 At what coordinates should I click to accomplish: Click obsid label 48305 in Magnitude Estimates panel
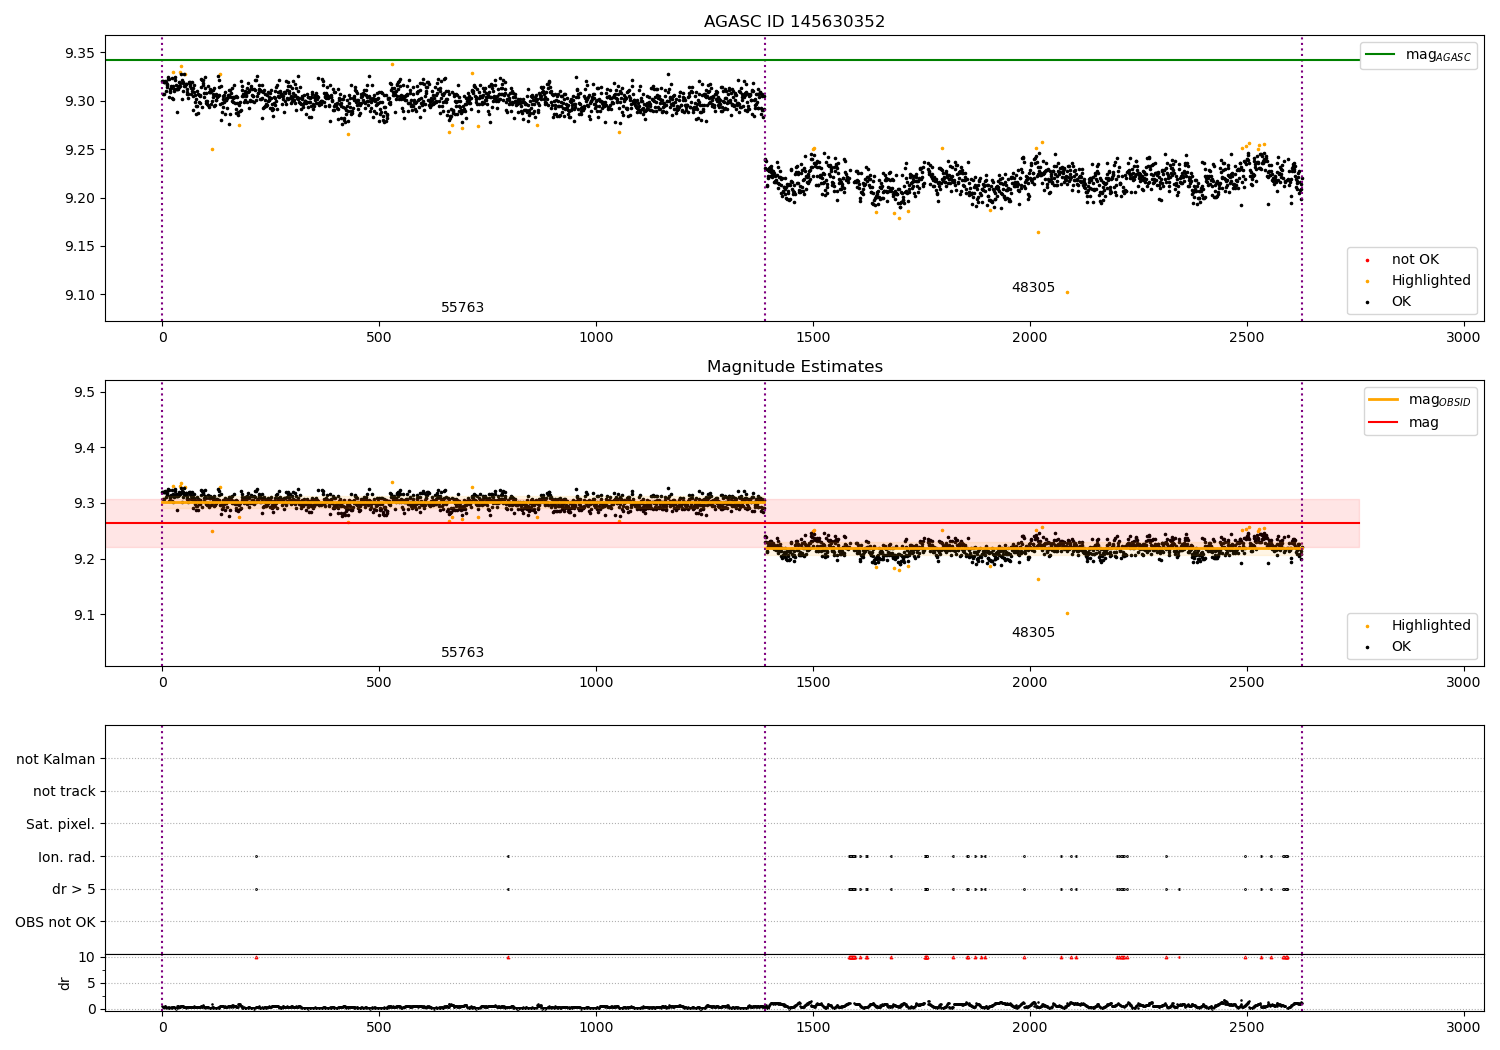[x=1033, y=633]
